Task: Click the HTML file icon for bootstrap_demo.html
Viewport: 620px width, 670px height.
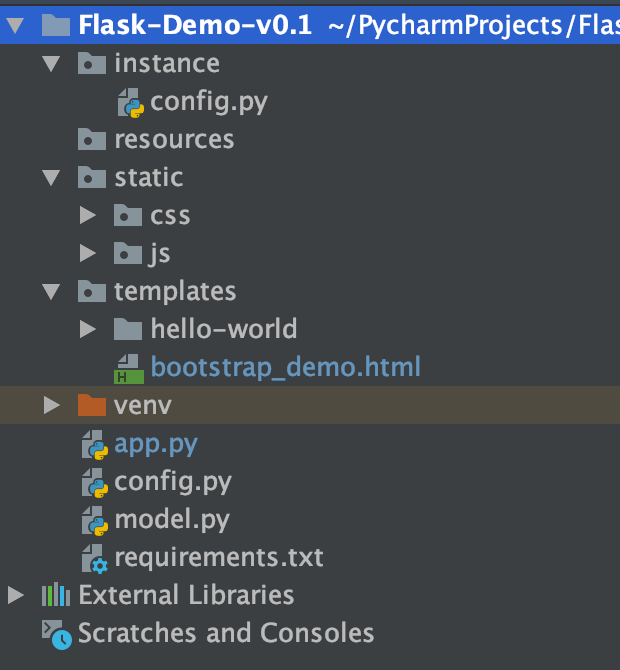Action: 129,369
